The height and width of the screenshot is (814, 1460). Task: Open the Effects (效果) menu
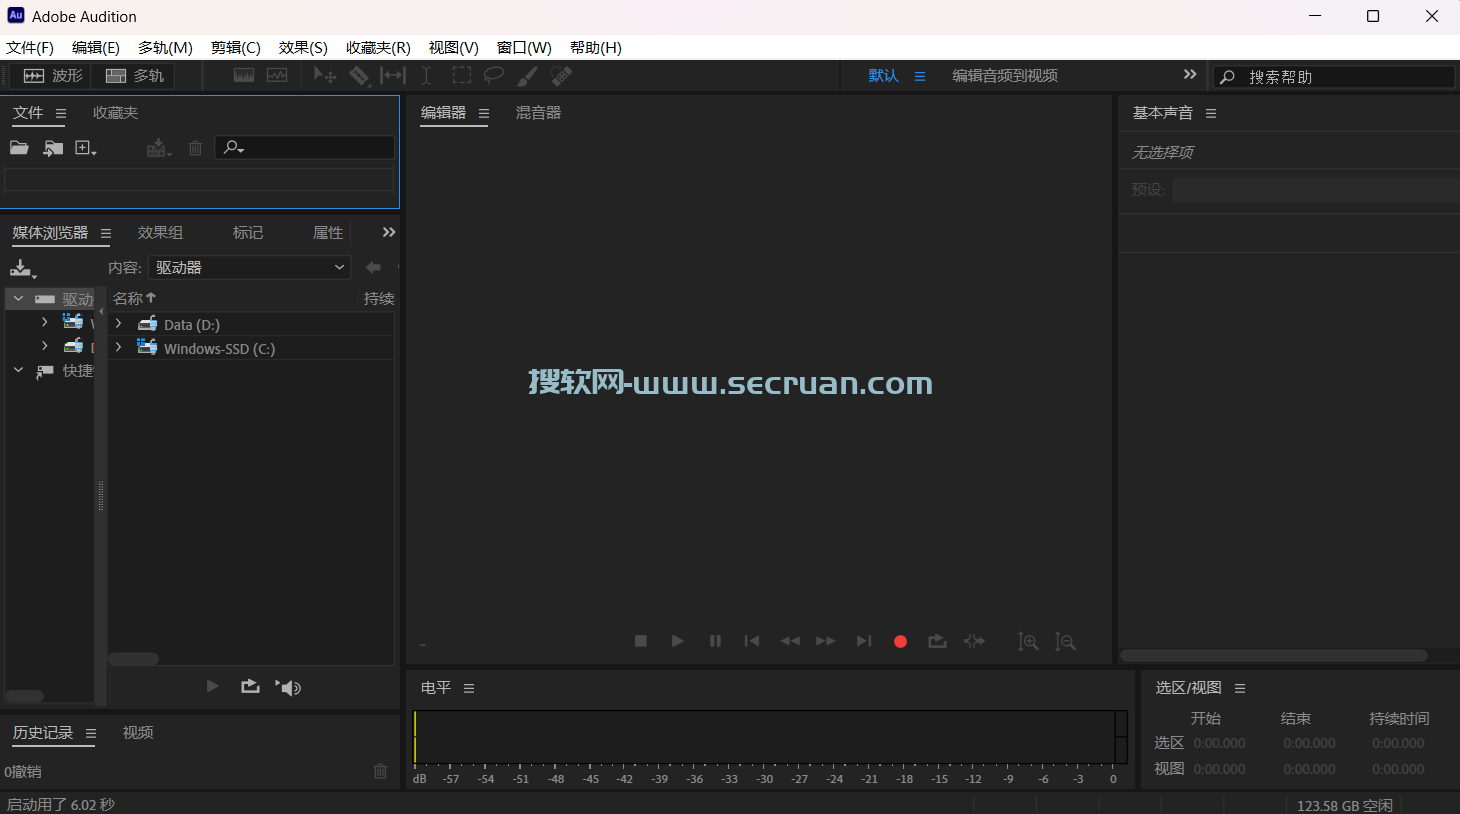click(303, 48)
